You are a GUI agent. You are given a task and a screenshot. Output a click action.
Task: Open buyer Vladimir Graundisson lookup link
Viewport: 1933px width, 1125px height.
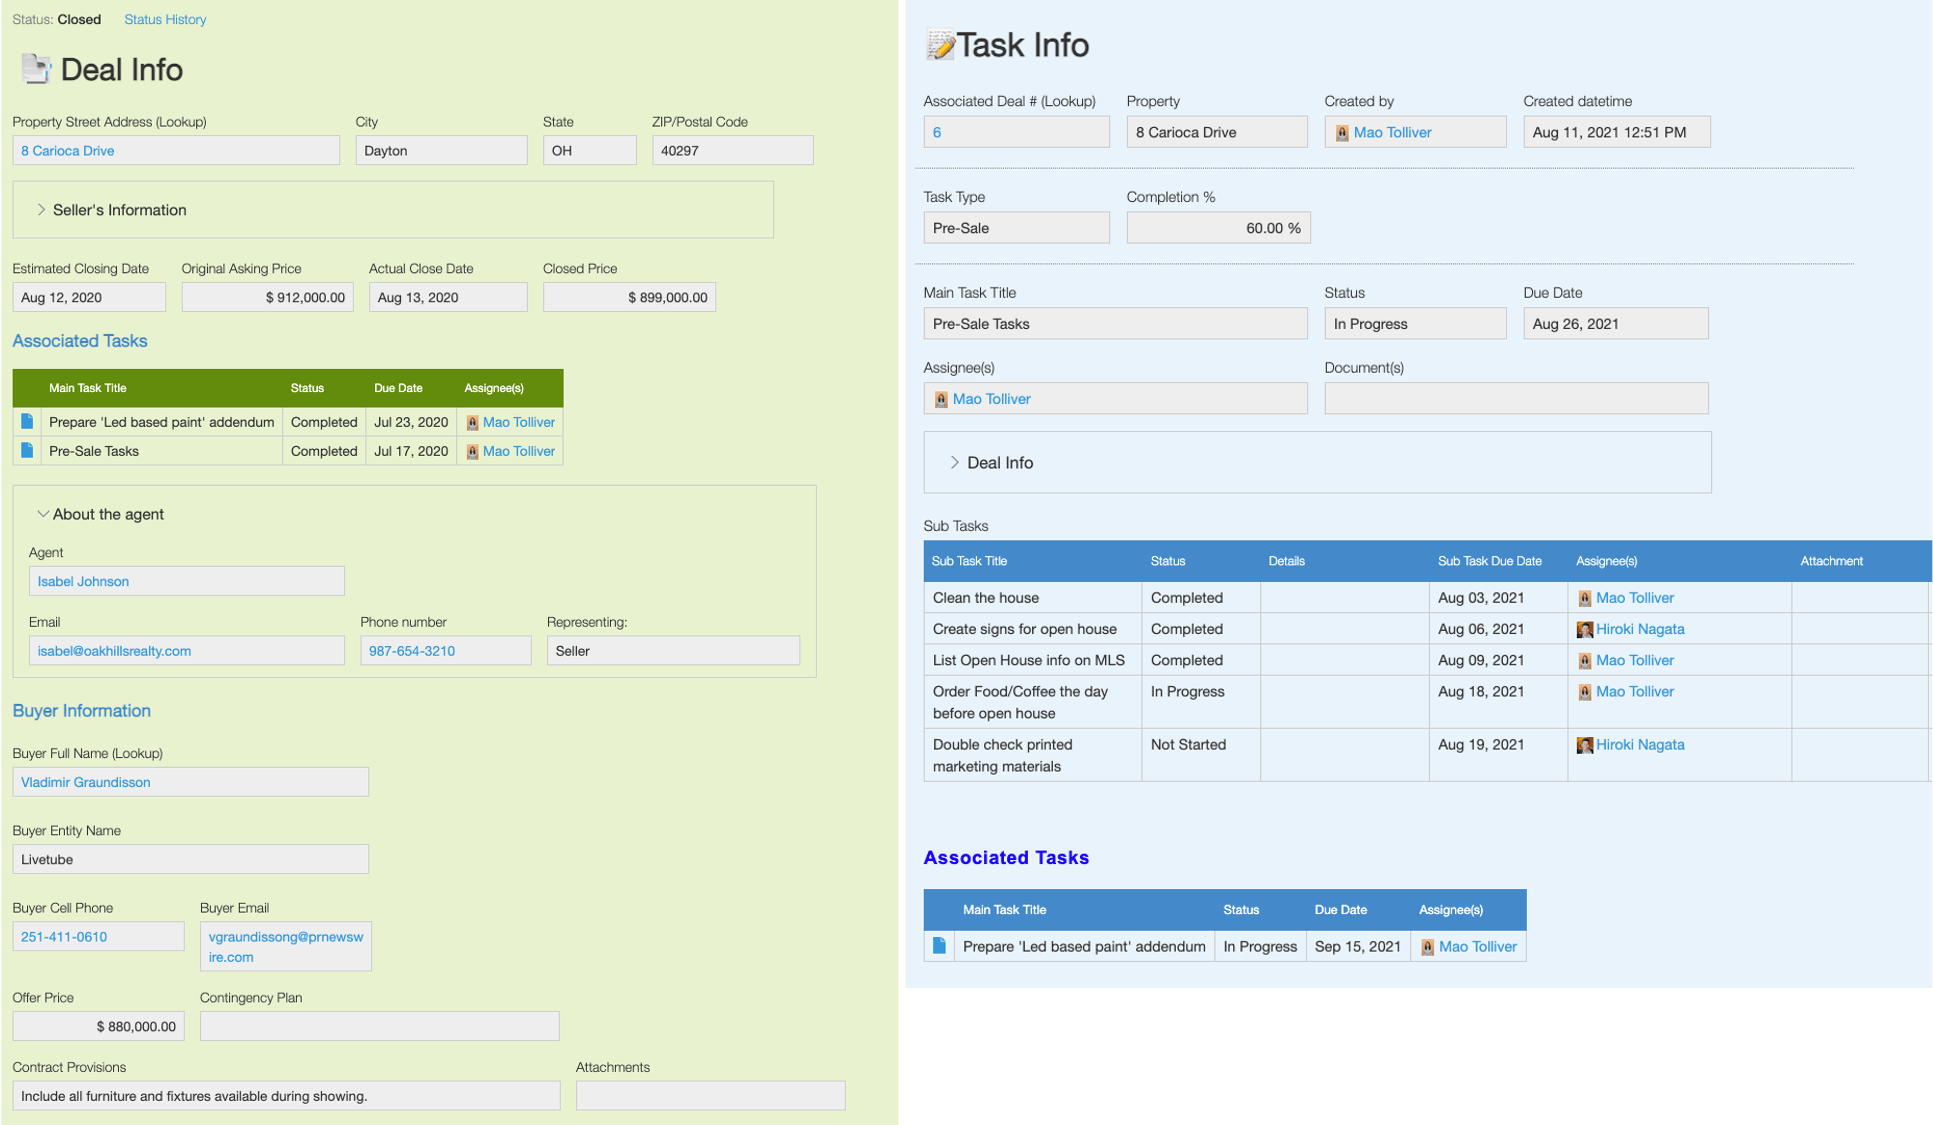pyautogui.click(x=85, y=782)
